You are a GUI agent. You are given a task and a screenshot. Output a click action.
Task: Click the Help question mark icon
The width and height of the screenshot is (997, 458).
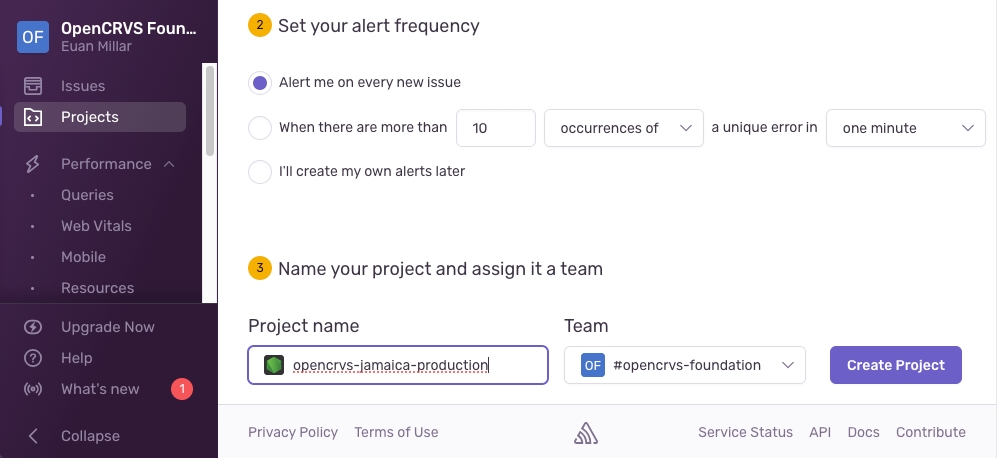click(x=33, y=358)
